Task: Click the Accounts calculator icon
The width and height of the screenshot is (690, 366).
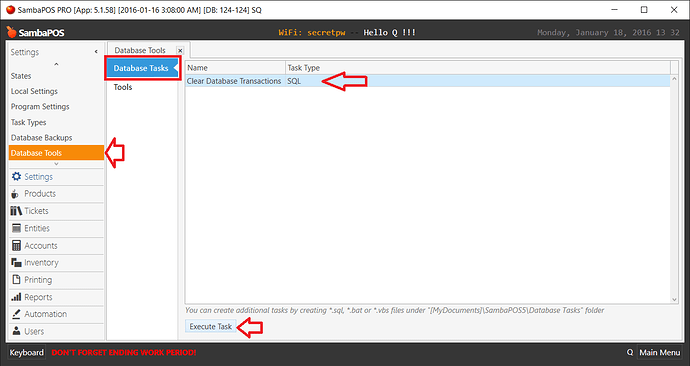Action: point(16,245)
